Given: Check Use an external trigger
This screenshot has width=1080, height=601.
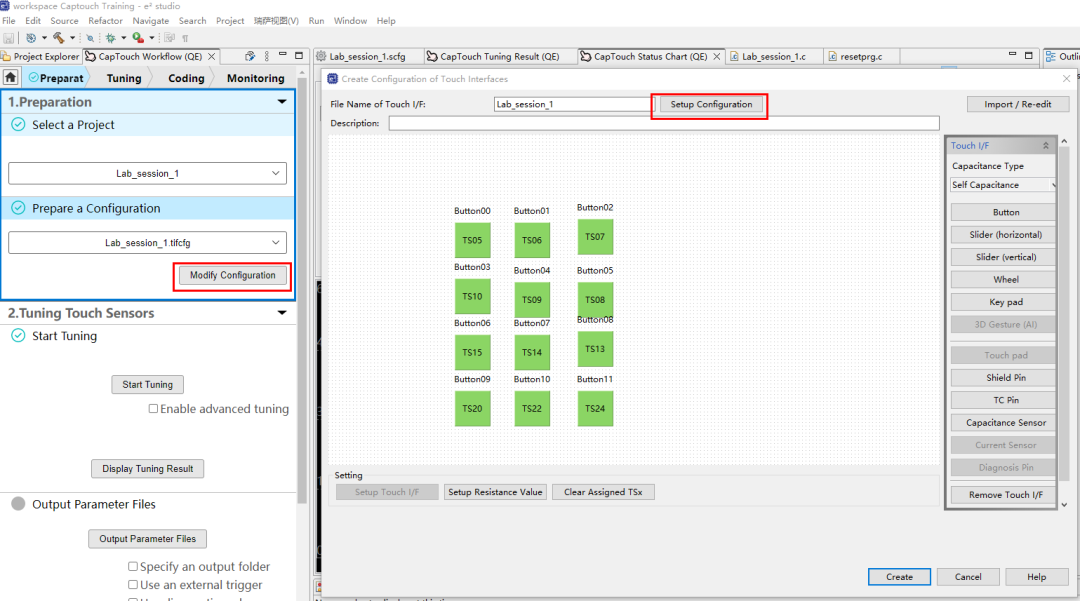Looking at the screenshot, I should pos(132,584).
